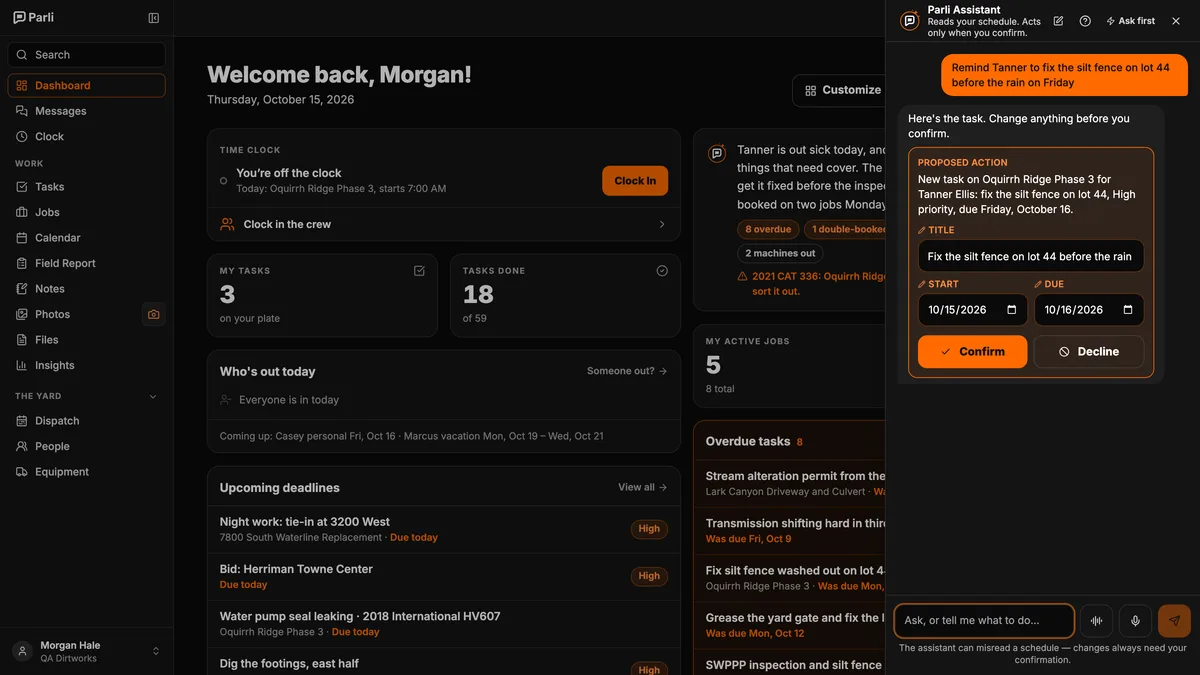Click the sidebar Search field
The image size is (1200, 675).
point(87,55)
